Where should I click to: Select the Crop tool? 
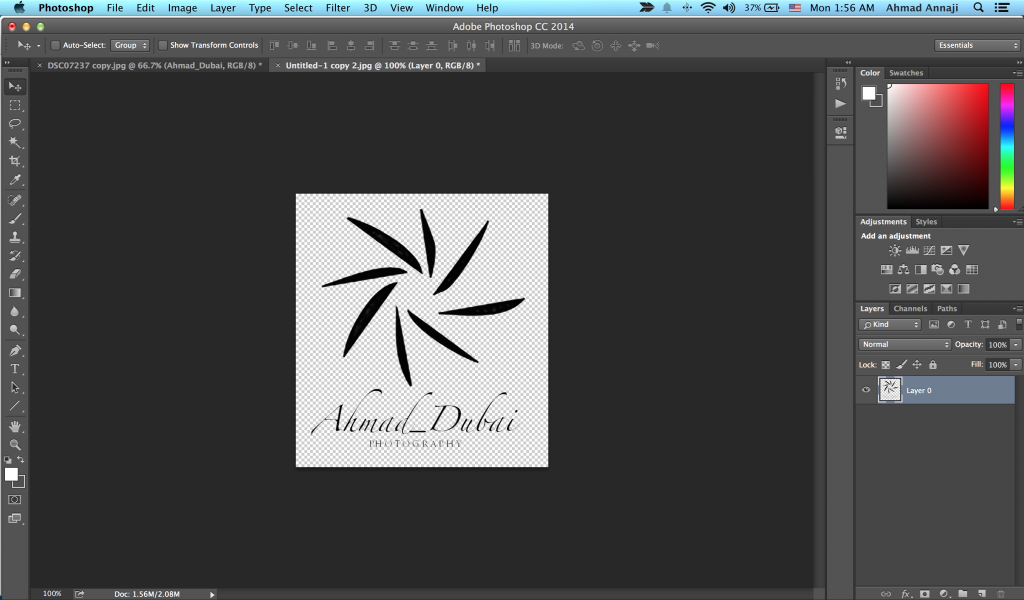click(15, 161)
